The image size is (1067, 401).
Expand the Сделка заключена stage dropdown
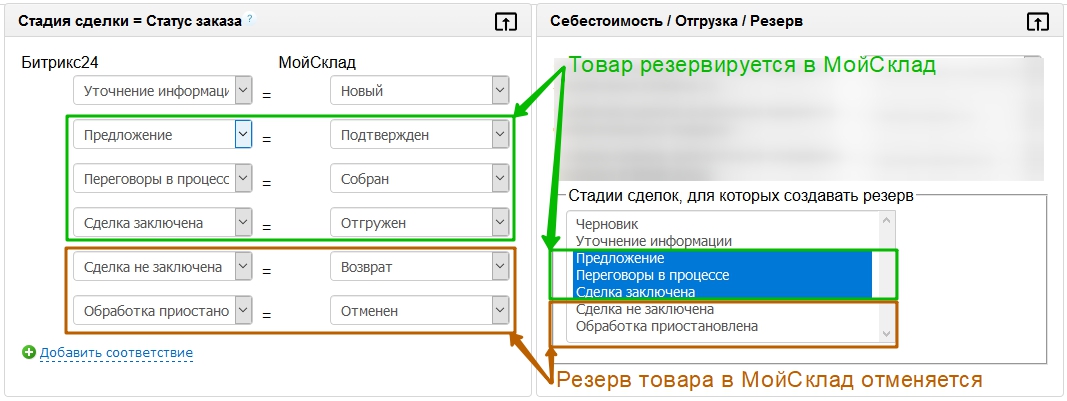coord(163,223)
